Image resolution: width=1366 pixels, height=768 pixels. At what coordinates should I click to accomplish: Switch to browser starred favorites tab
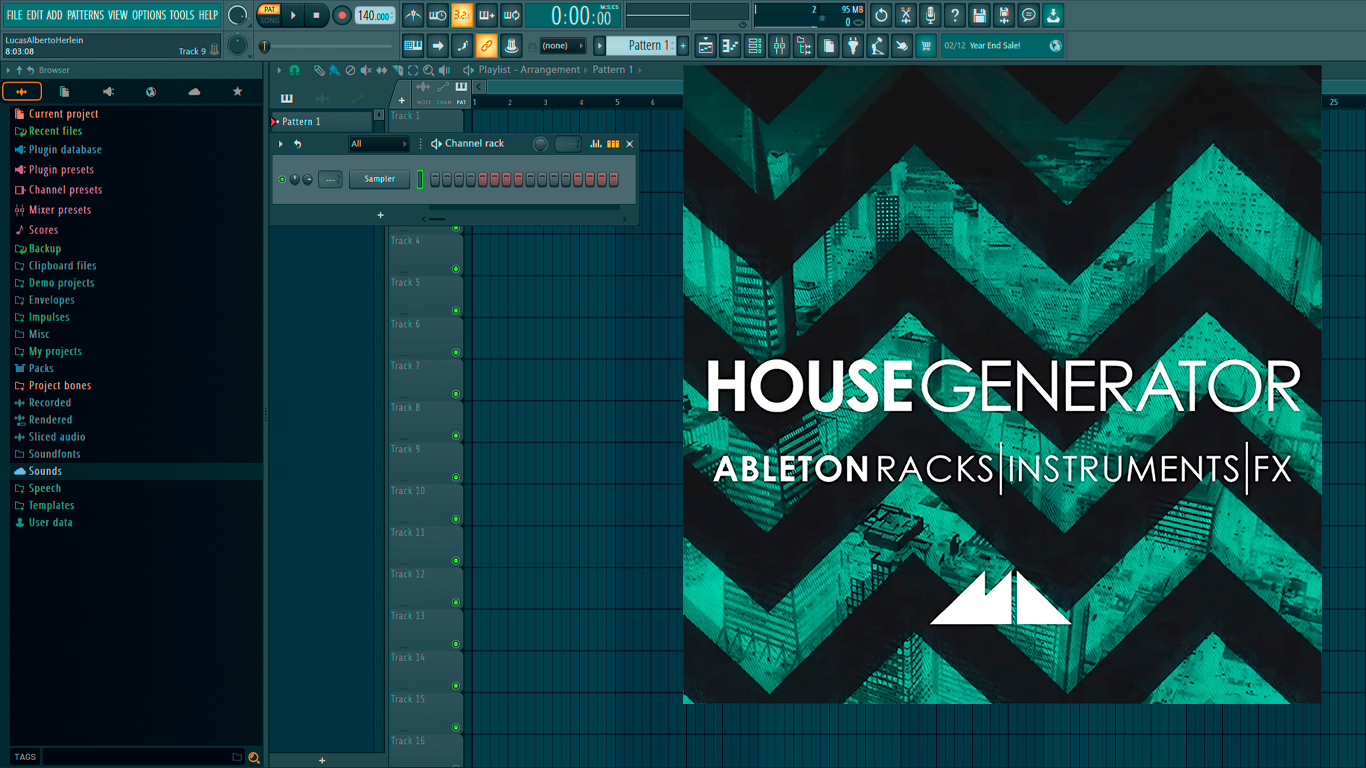[x=237, y=92]
